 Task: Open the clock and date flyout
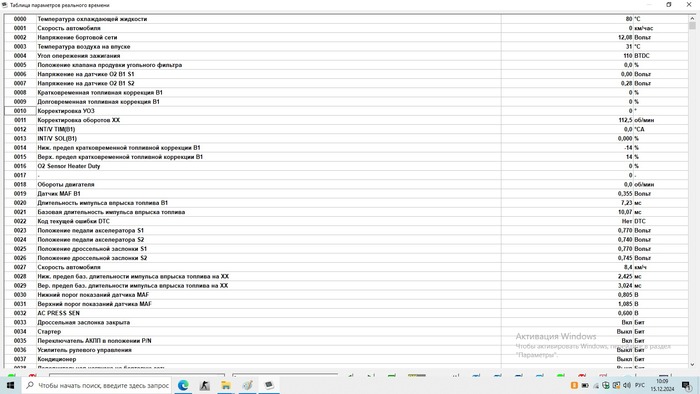(662, 385)
